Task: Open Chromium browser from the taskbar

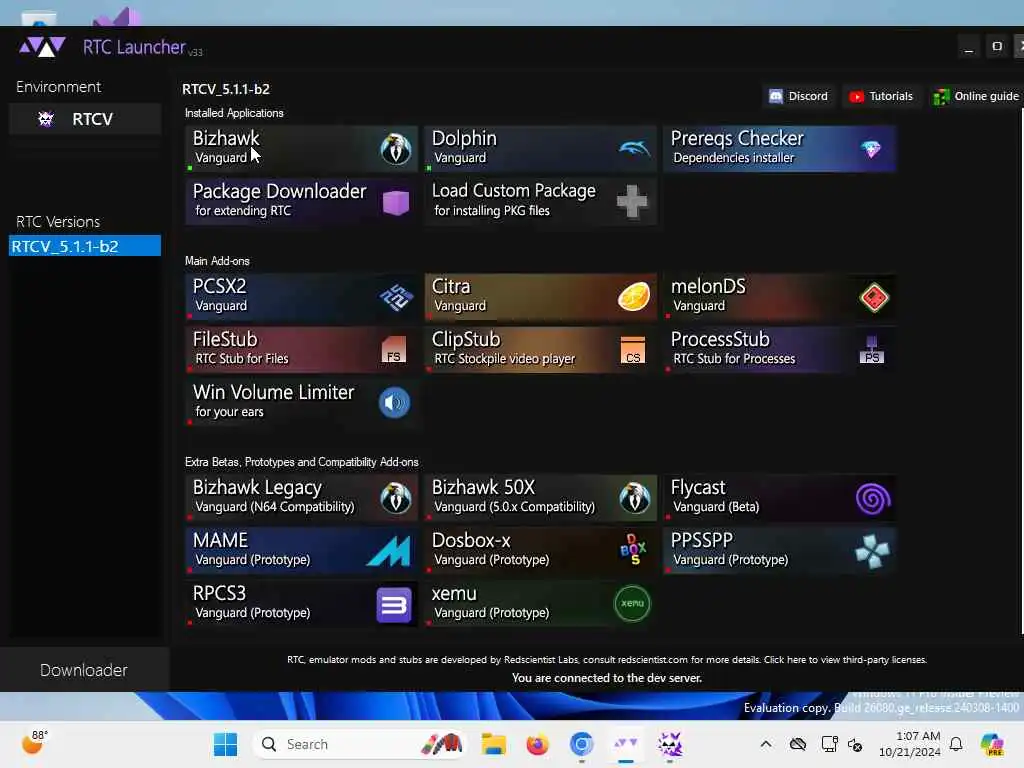Action: [x=581, y=744]
